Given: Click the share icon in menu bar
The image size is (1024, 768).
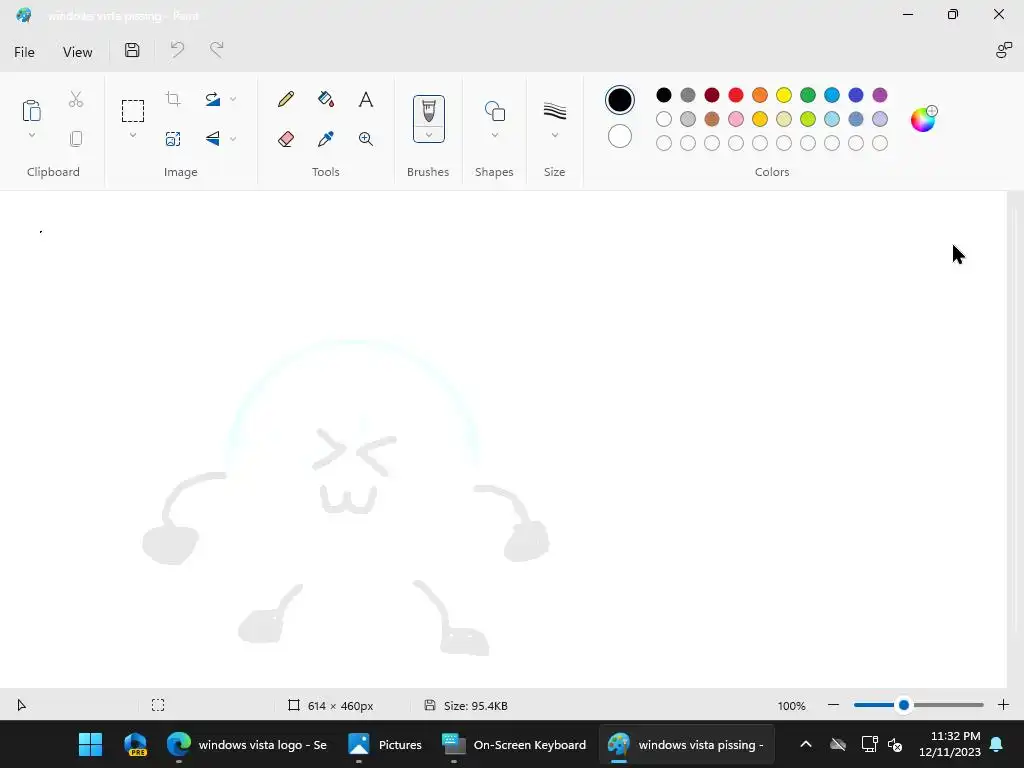Looking at the screenshot, I should (x=1003, y=50).
